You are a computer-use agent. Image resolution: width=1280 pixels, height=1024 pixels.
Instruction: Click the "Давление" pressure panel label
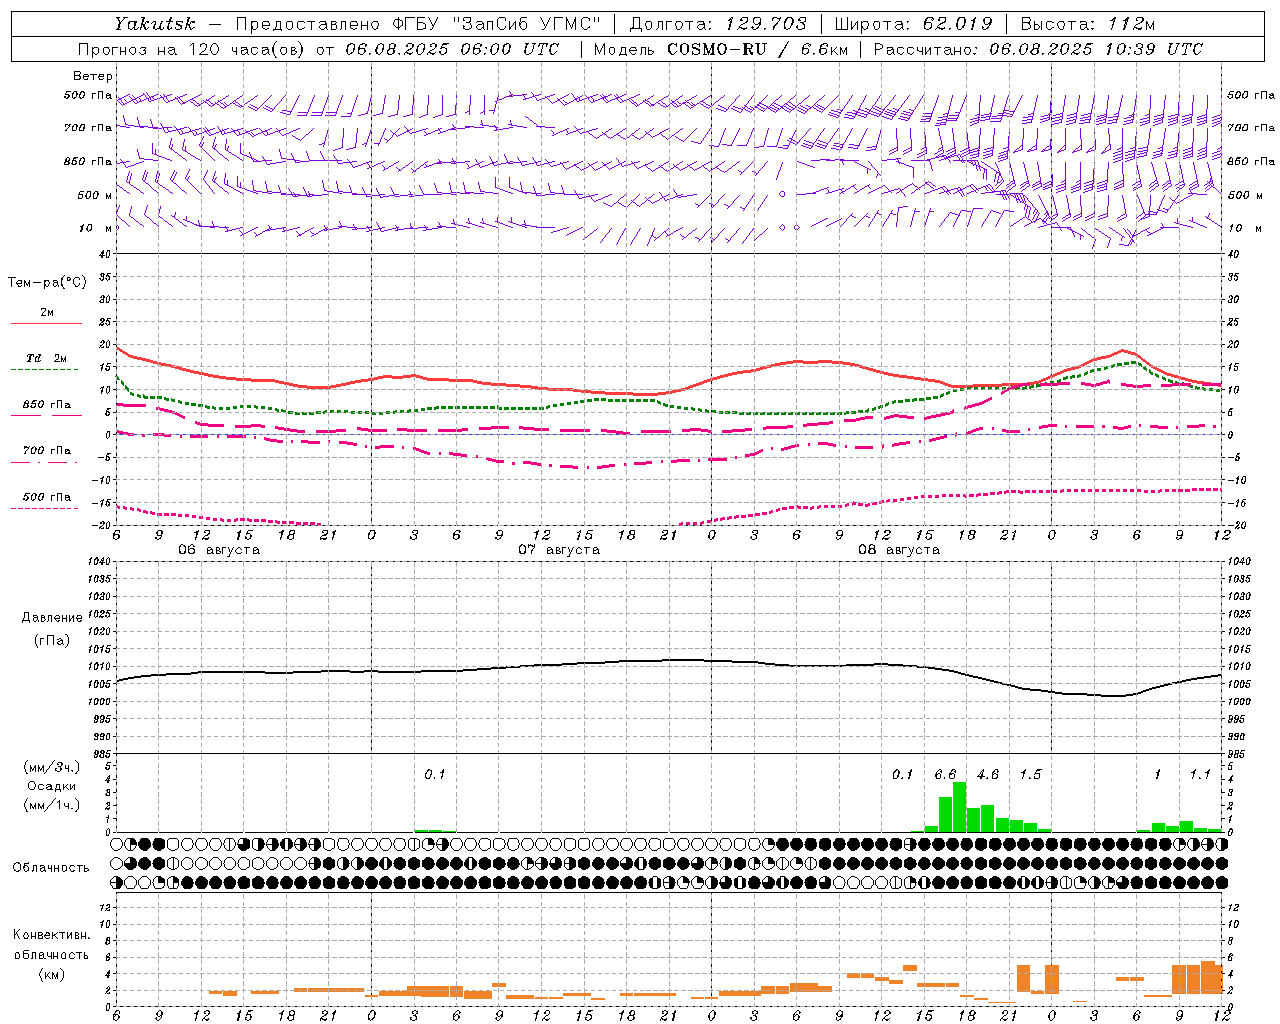pos(52,618)
